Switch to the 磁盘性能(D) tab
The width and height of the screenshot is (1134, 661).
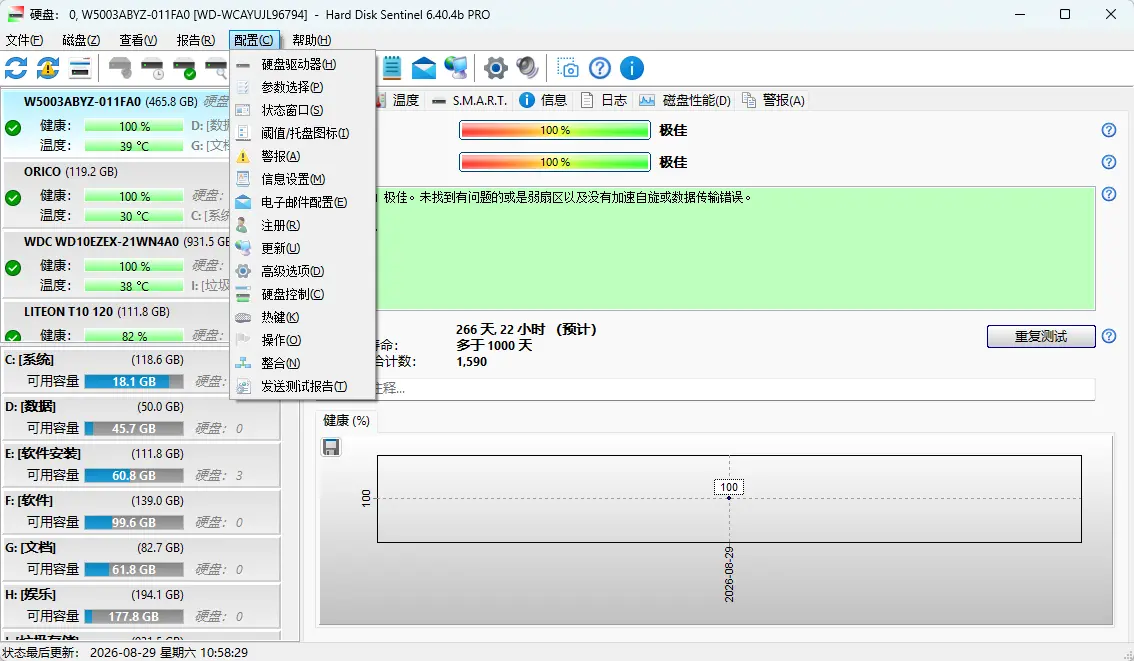click(x=685, y=101)
